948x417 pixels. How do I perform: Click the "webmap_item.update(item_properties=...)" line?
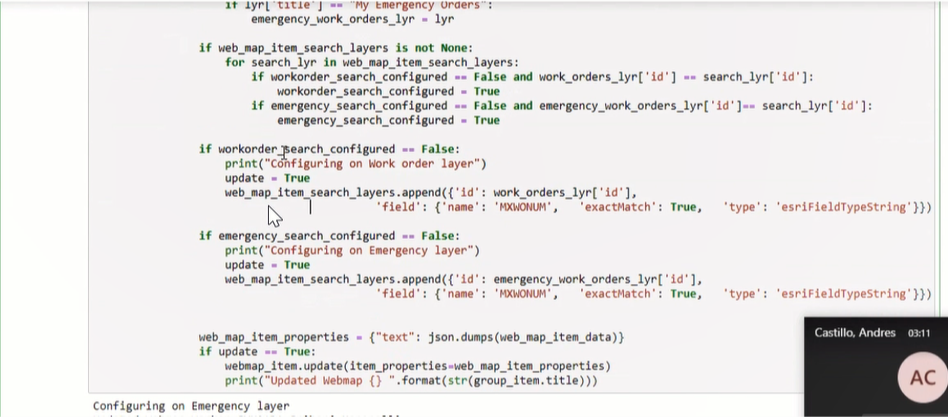[418, 366]
